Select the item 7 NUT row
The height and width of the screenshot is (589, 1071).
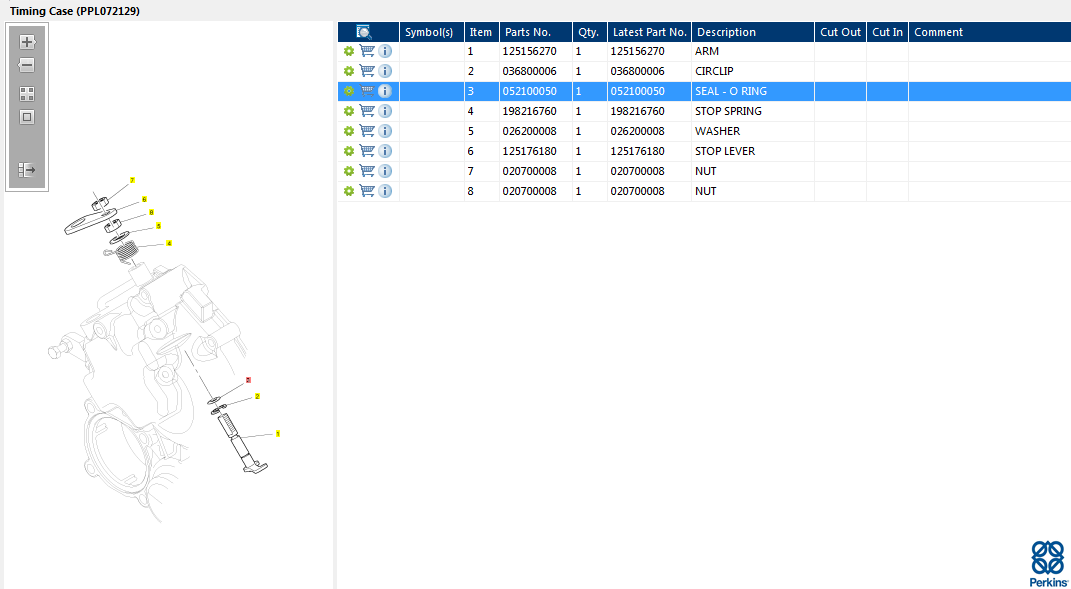705,171
